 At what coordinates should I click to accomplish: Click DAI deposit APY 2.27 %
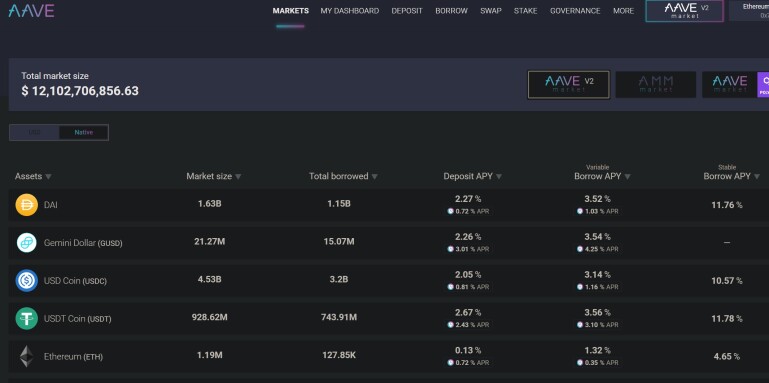pos(468,199)
